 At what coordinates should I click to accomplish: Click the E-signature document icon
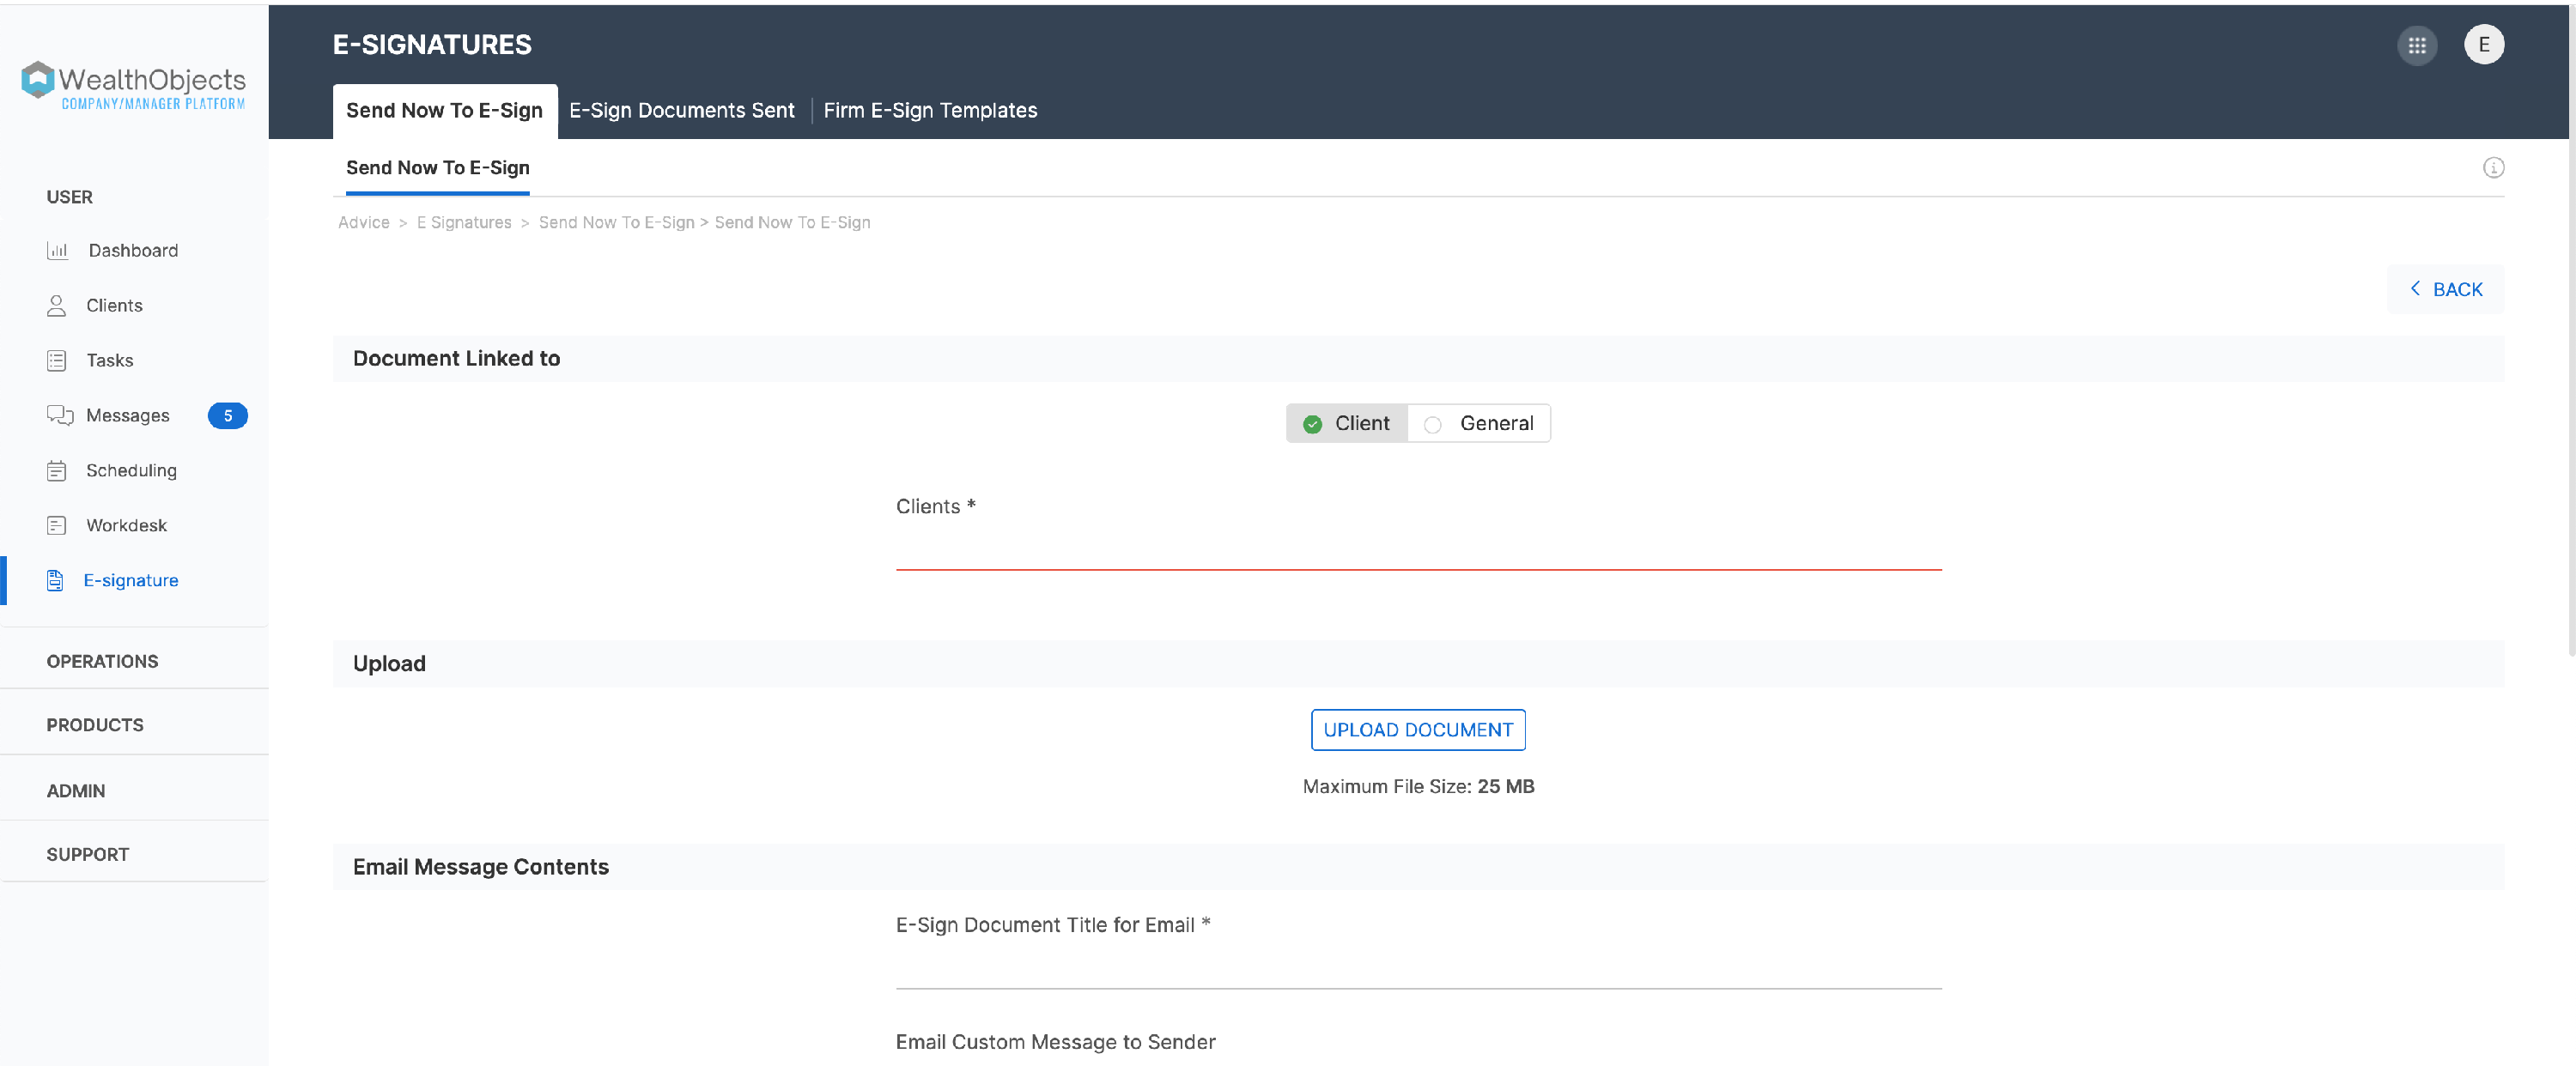tap(55, 581)
